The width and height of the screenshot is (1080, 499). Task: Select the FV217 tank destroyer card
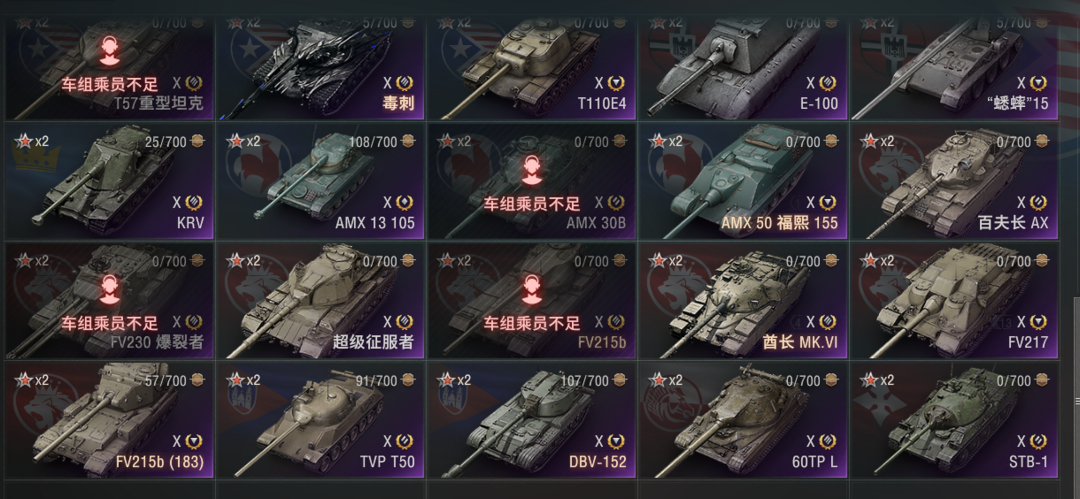tap(954, 301)
